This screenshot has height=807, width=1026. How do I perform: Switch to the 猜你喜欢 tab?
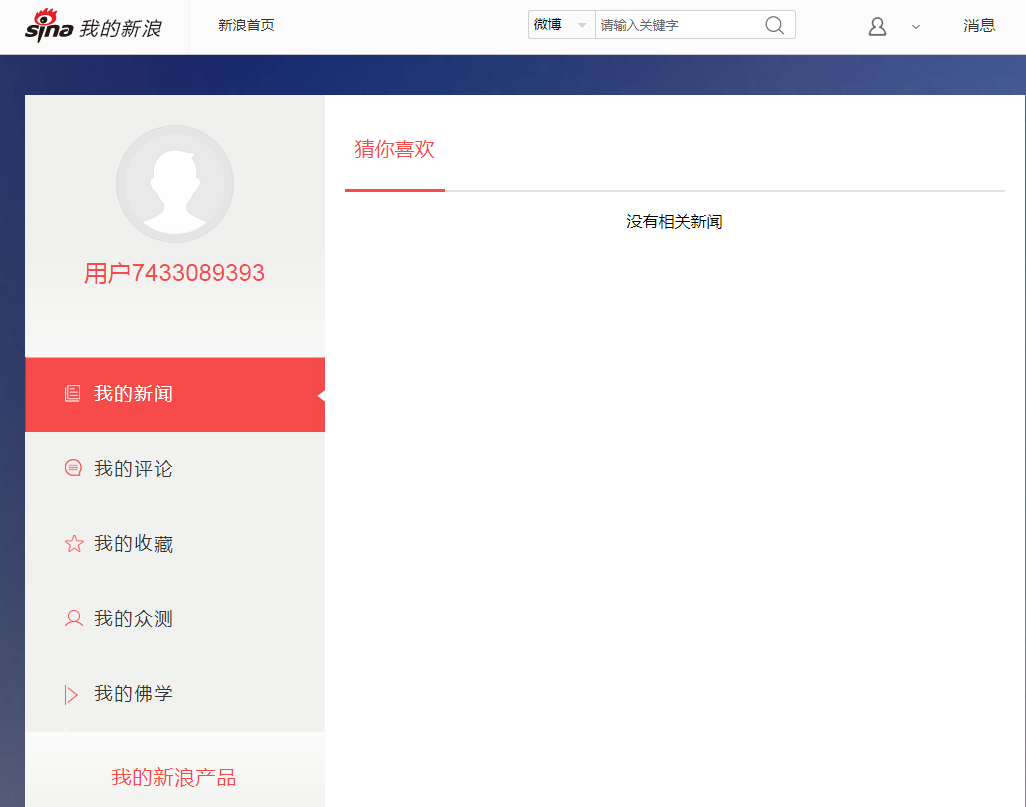[x=394, y=148]
